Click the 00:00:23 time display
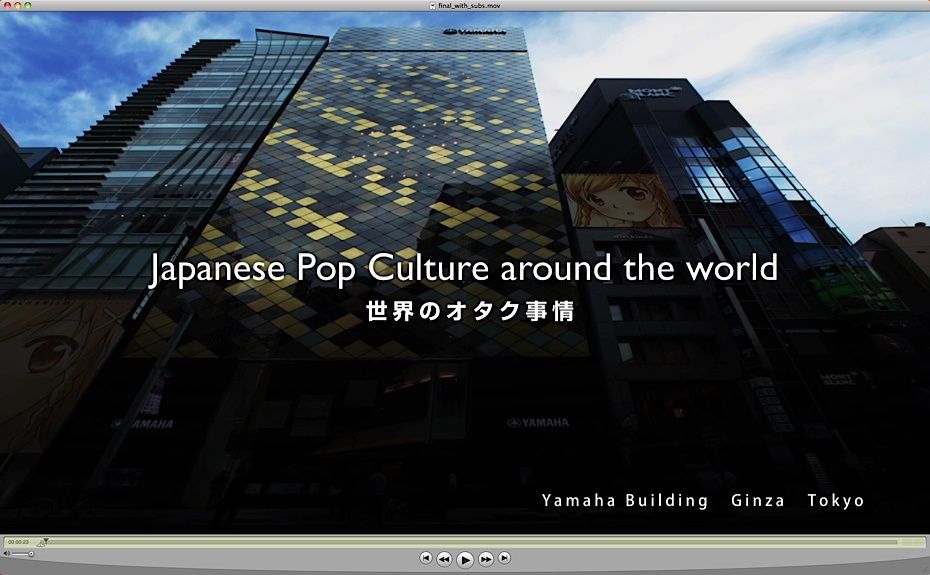This screenshot has height=575, width=930. pos(18,542)
